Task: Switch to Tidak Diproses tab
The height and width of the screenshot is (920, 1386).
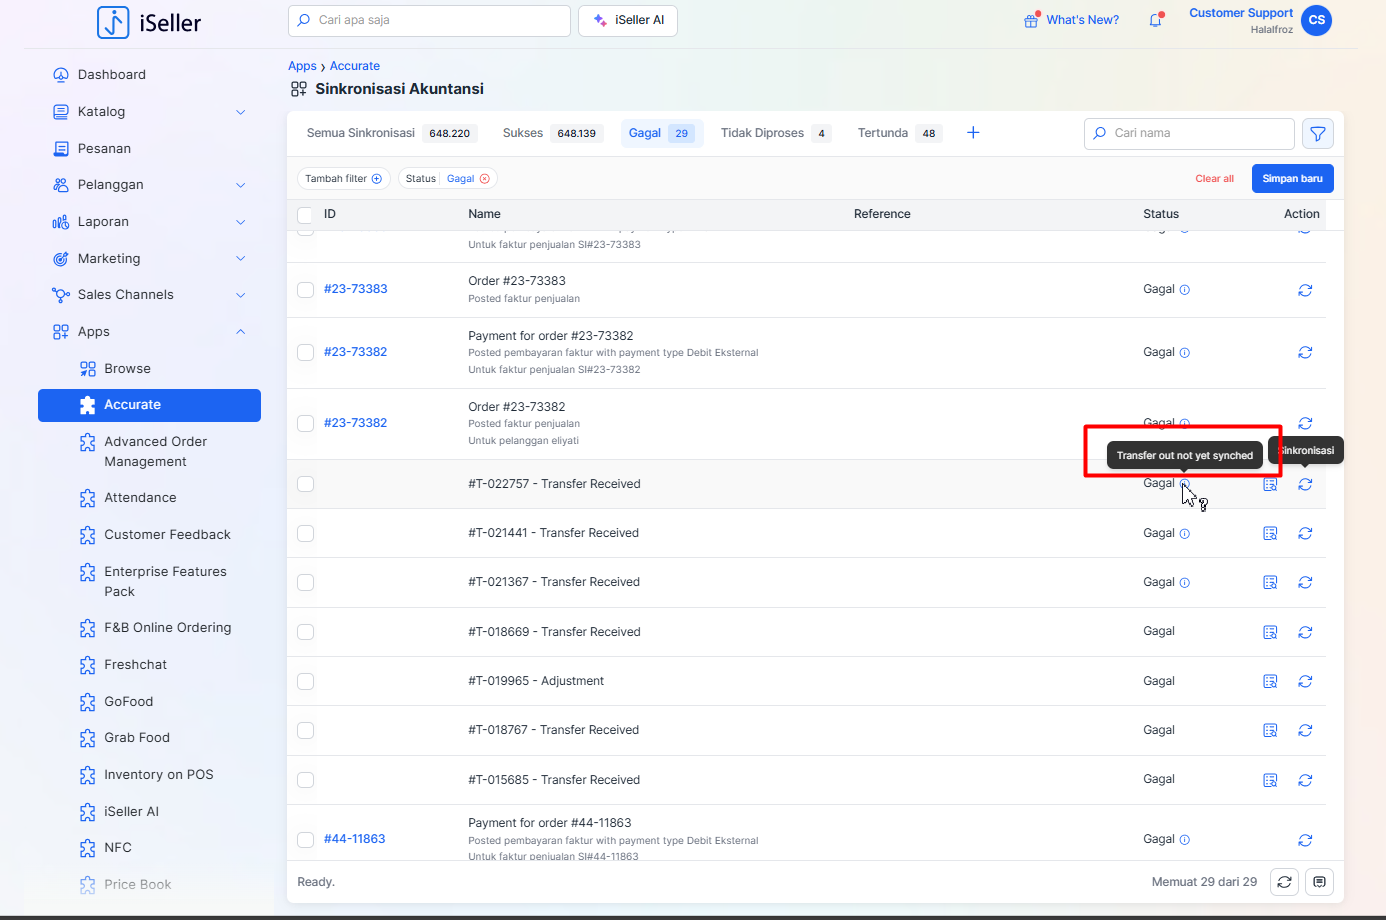Action: click(775, 133)
